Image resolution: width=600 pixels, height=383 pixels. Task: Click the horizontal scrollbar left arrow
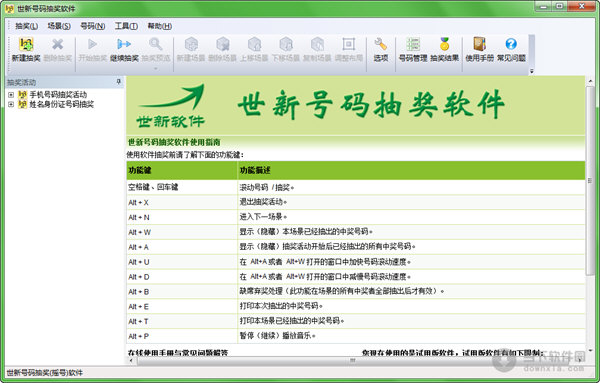tap(131, 360)
